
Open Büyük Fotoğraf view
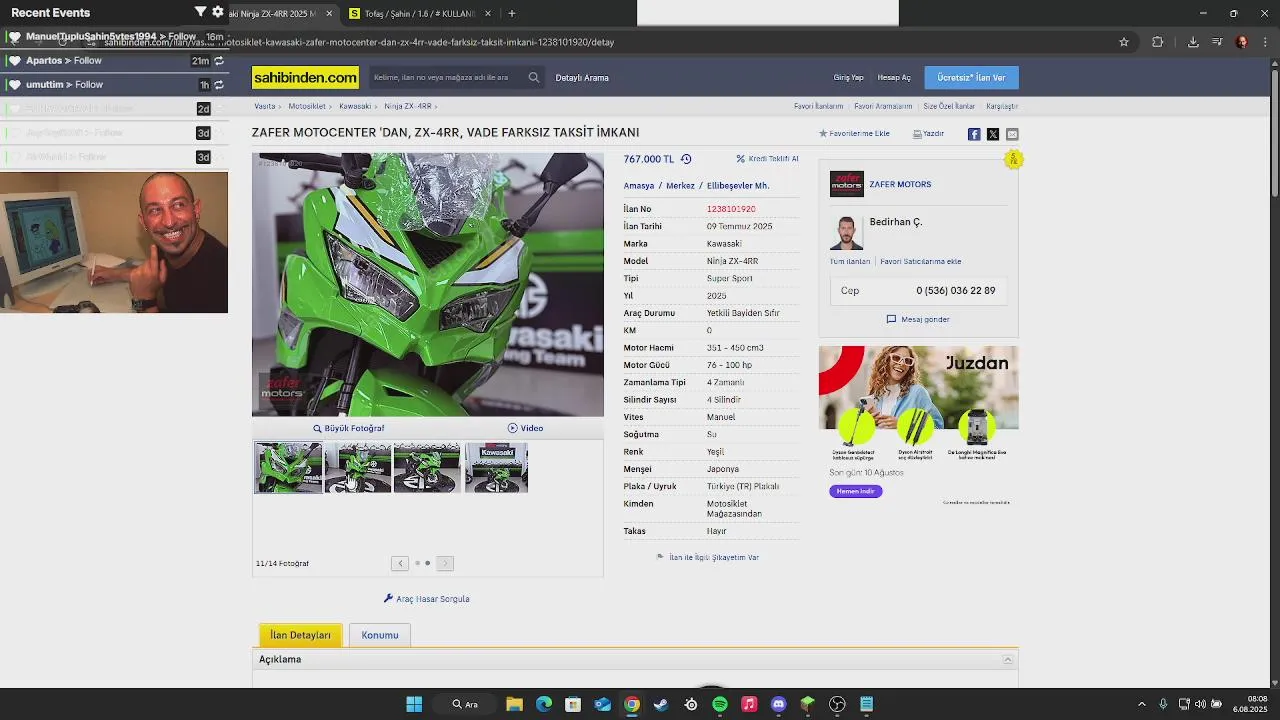(348, 428)
